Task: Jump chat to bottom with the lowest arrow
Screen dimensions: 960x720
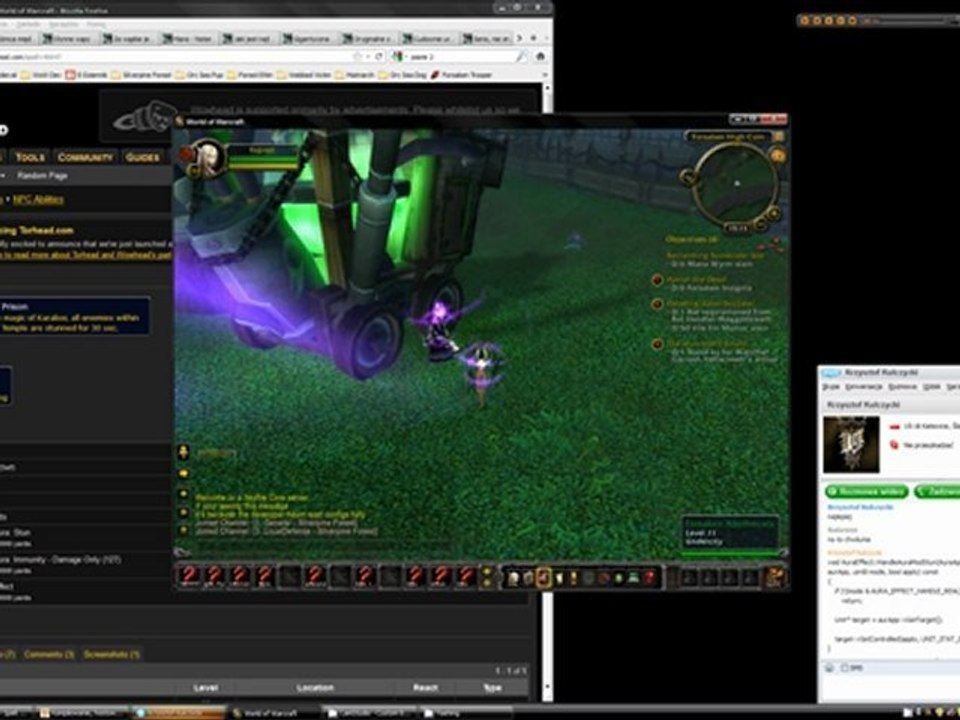Action: (183, 531)
